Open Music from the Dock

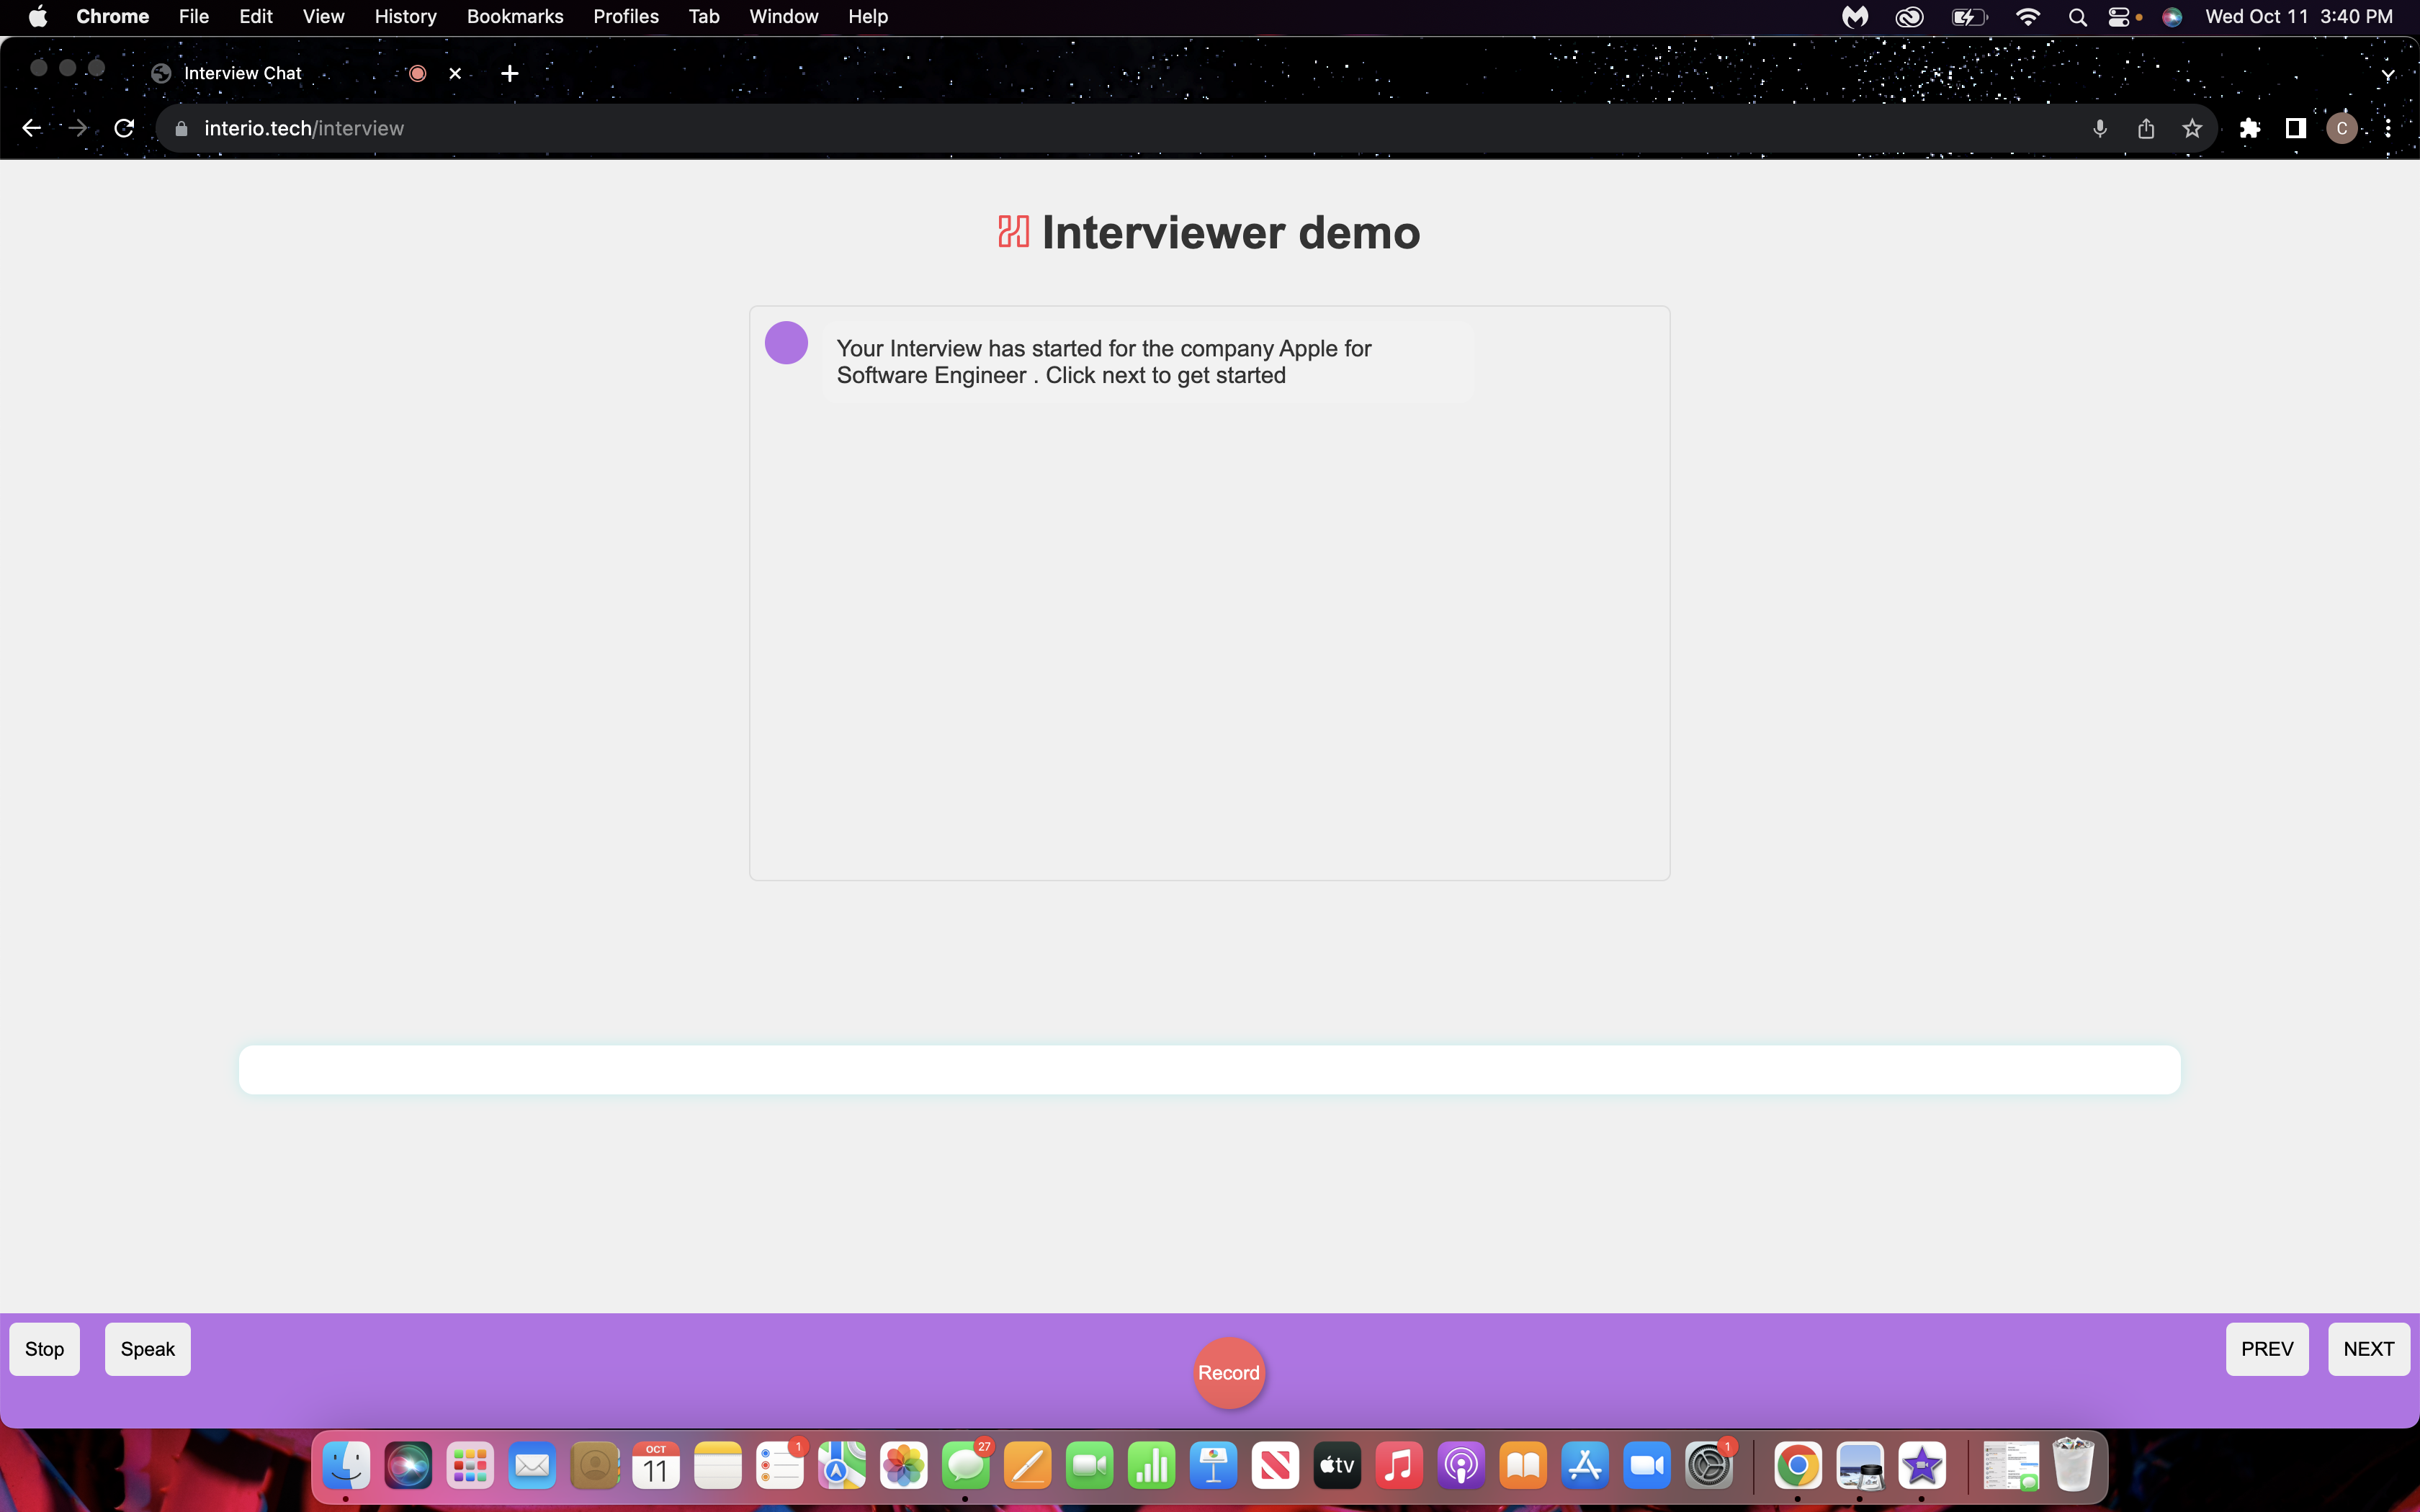point(1399,1466)
